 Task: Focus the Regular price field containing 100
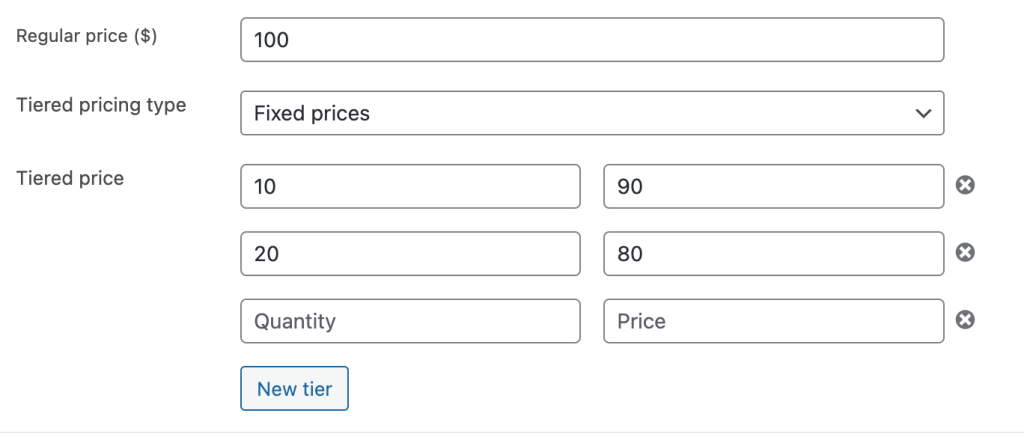(x=592, y=40)
